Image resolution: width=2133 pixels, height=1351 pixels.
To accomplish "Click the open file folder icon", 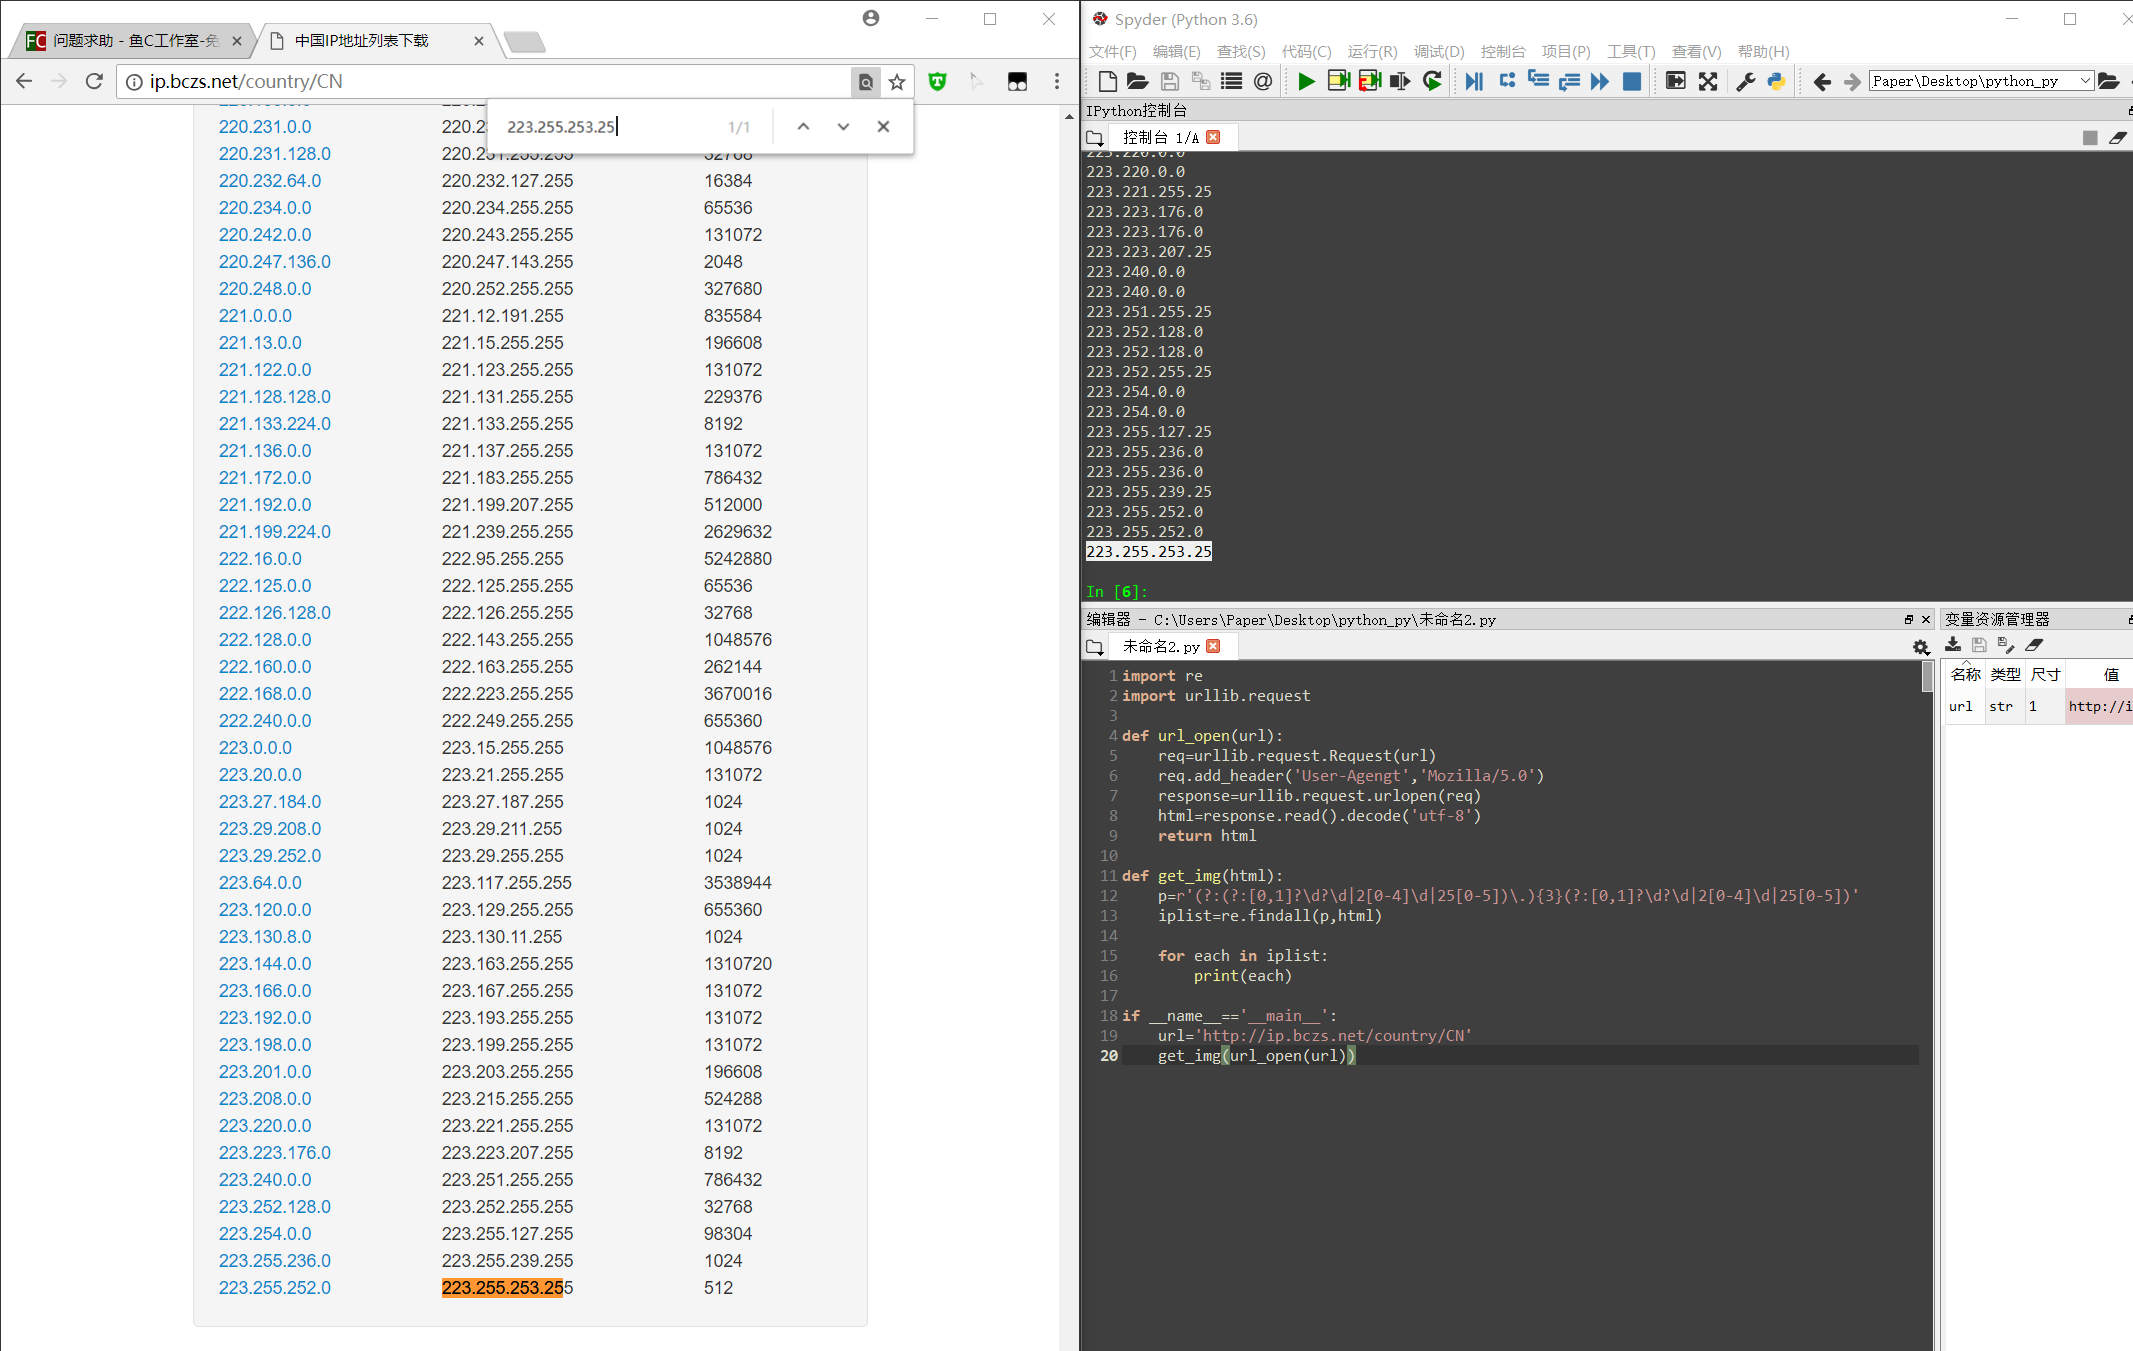I will pos(1137,81).
